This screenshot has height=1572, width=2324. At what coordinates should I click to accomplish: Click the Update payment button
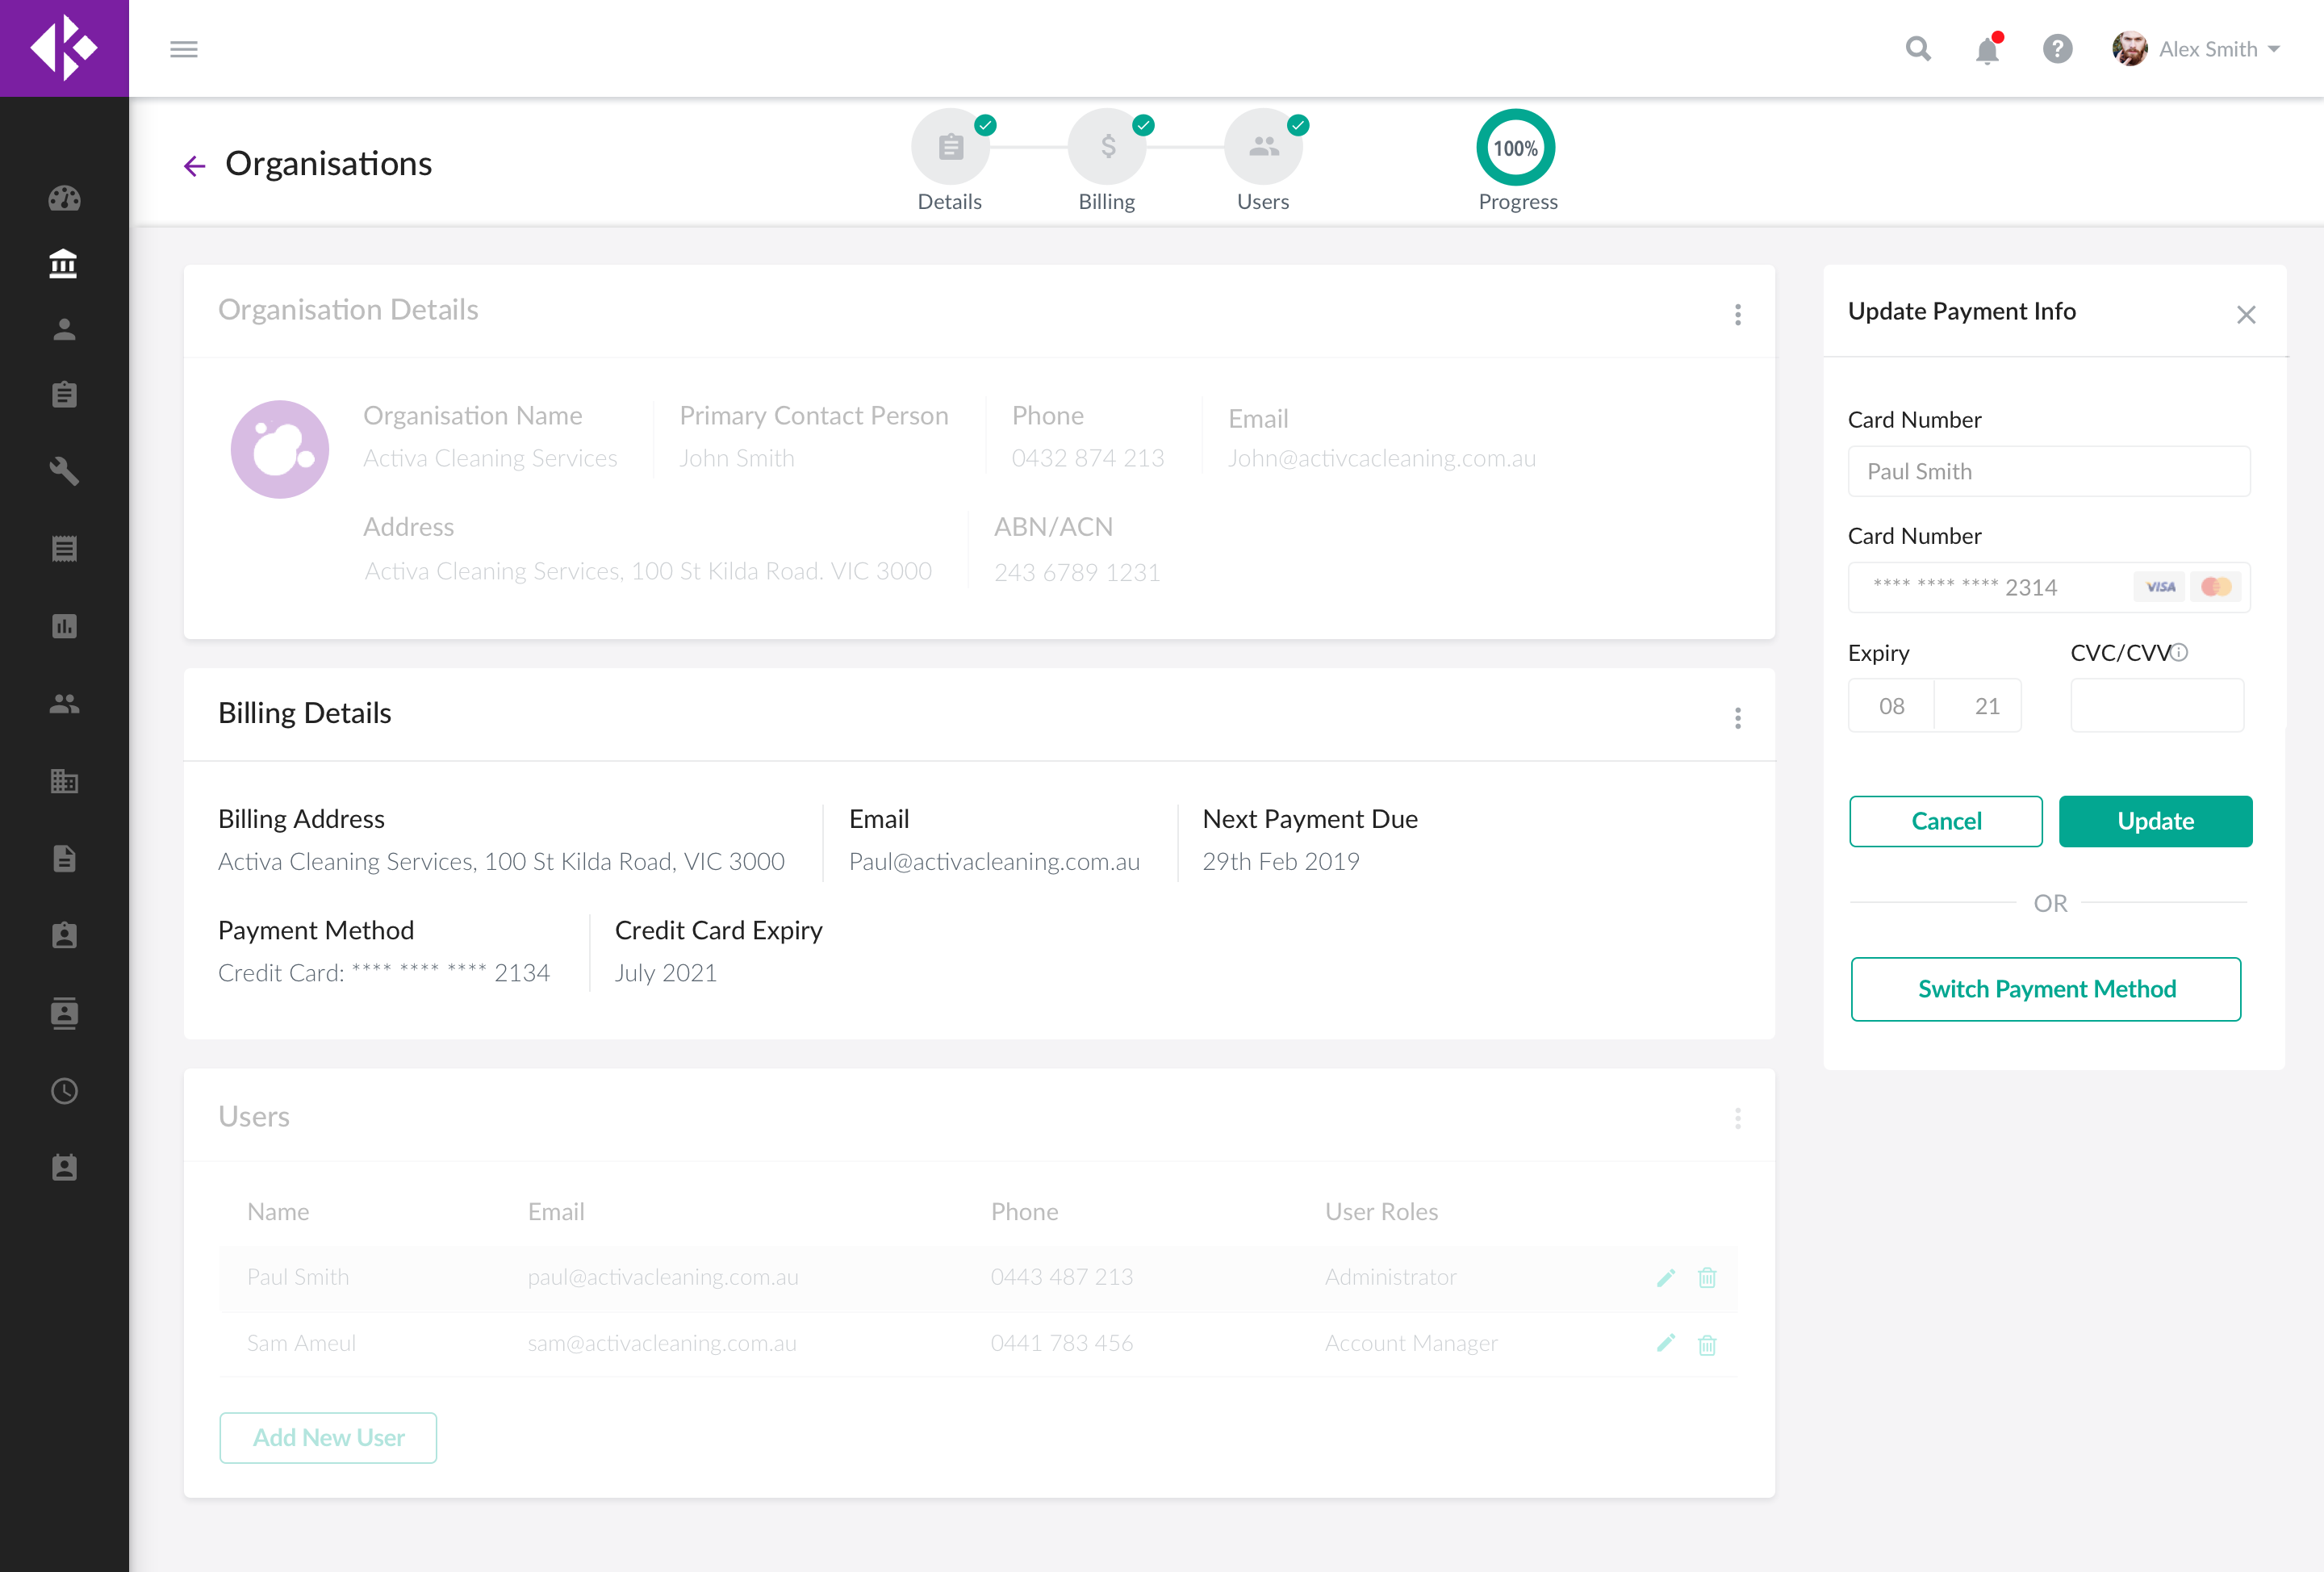pyautogui.click(x=2155, y=821)
